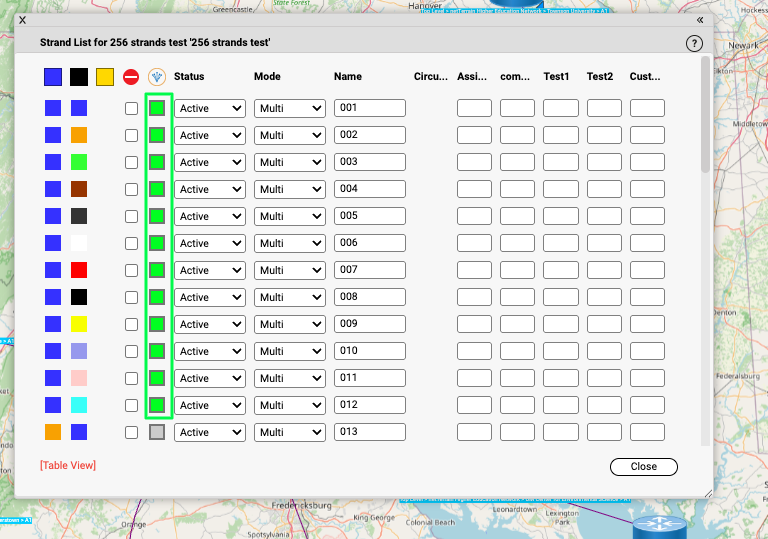
Task: Click the router icon on the map
Action: click(x=654, y=525)
